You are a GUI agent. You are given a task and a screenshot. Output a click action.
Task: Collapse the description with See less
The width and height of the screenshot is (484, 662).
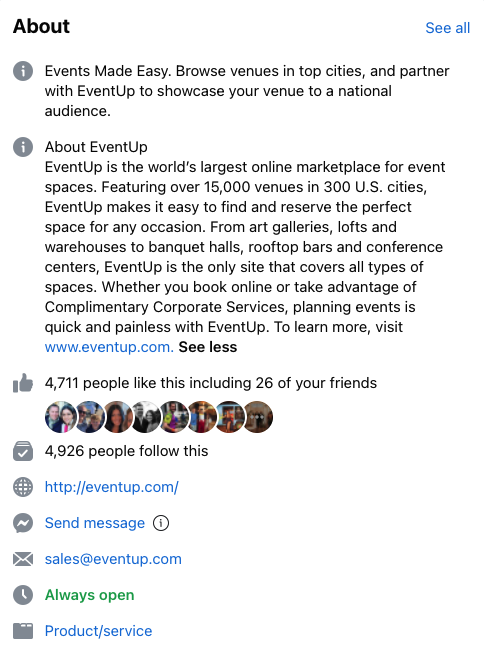point(208,347)
